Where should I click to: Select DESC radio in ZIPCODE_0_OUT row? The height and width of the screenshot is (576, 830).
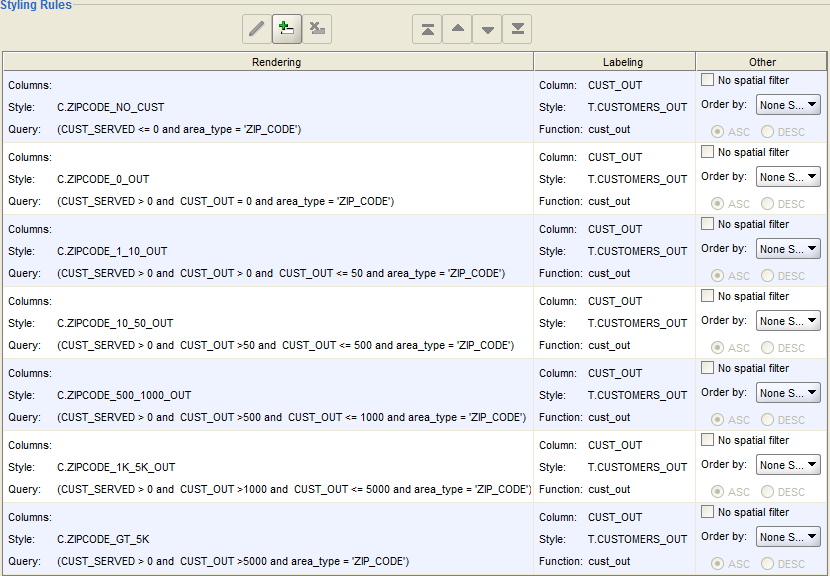point(767,204)
